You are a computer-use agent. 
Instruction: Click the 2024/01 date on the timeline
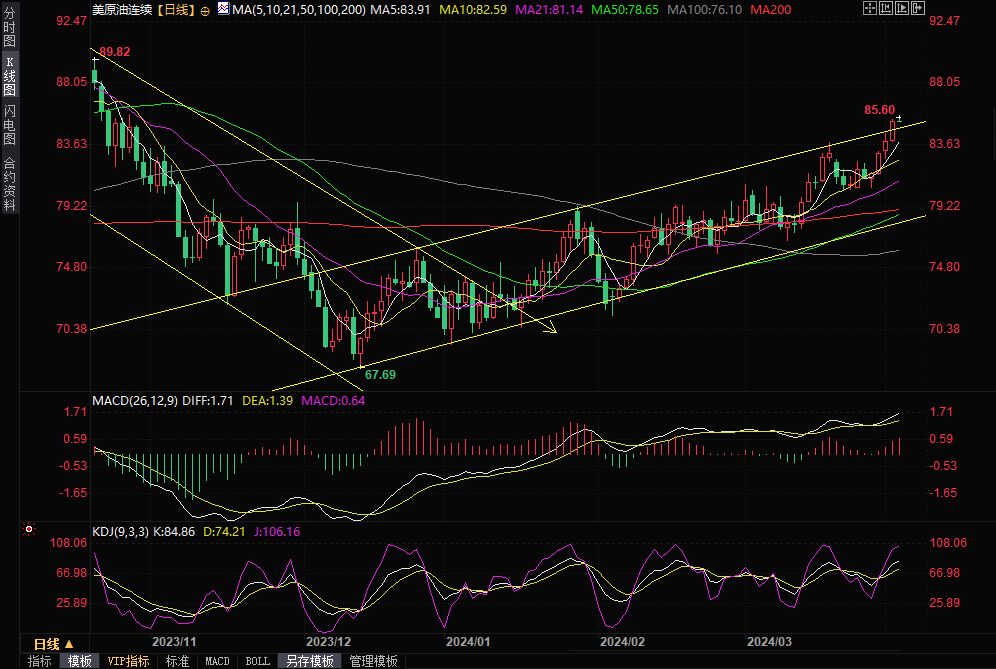(x=468, y=642)
